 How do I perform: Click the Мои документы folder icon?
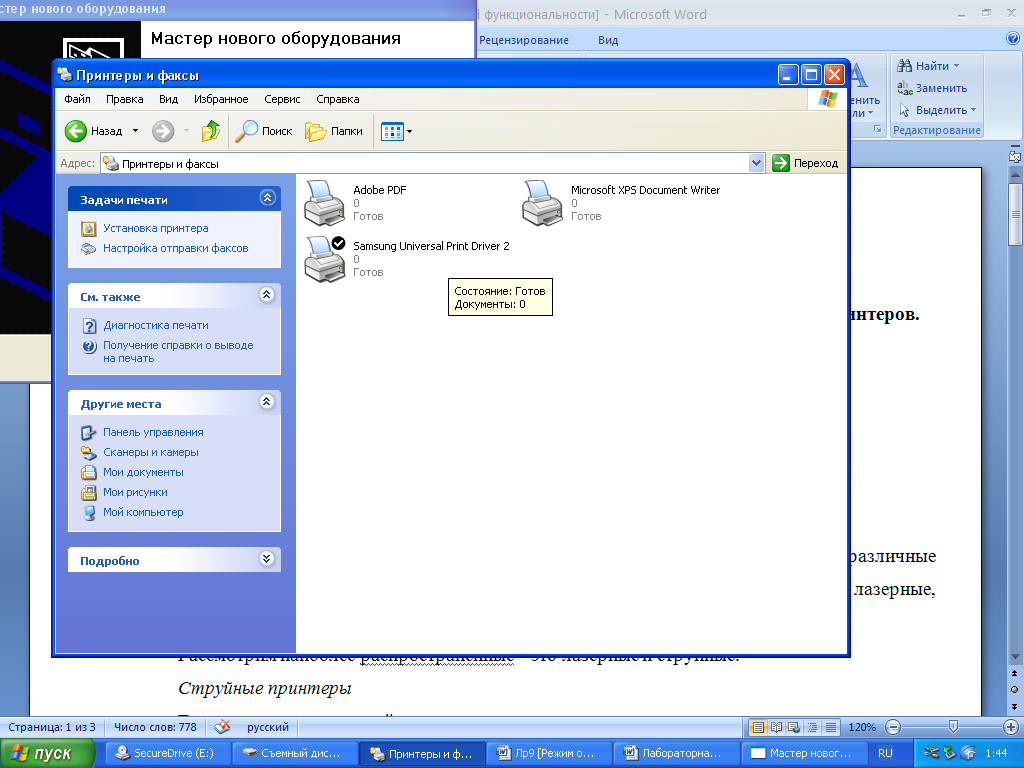coord(89,472)
